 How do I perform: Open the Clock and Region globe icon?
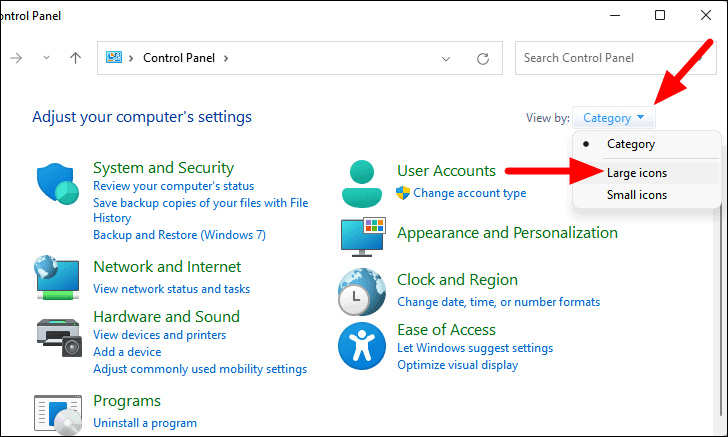[362, 292]
